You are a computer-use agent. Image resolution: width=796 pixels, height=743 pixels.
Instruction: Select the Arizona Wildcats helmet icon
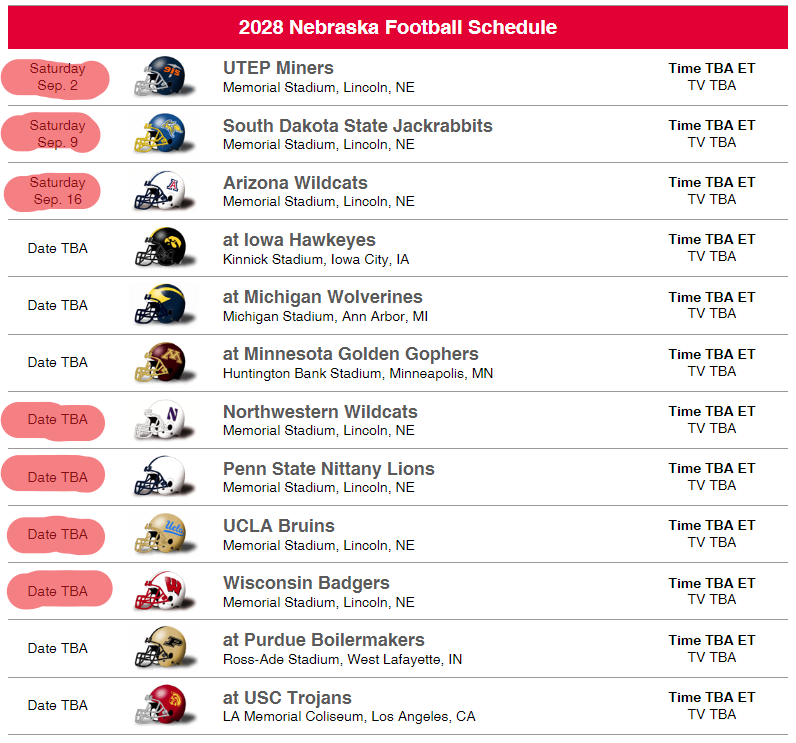163,191
